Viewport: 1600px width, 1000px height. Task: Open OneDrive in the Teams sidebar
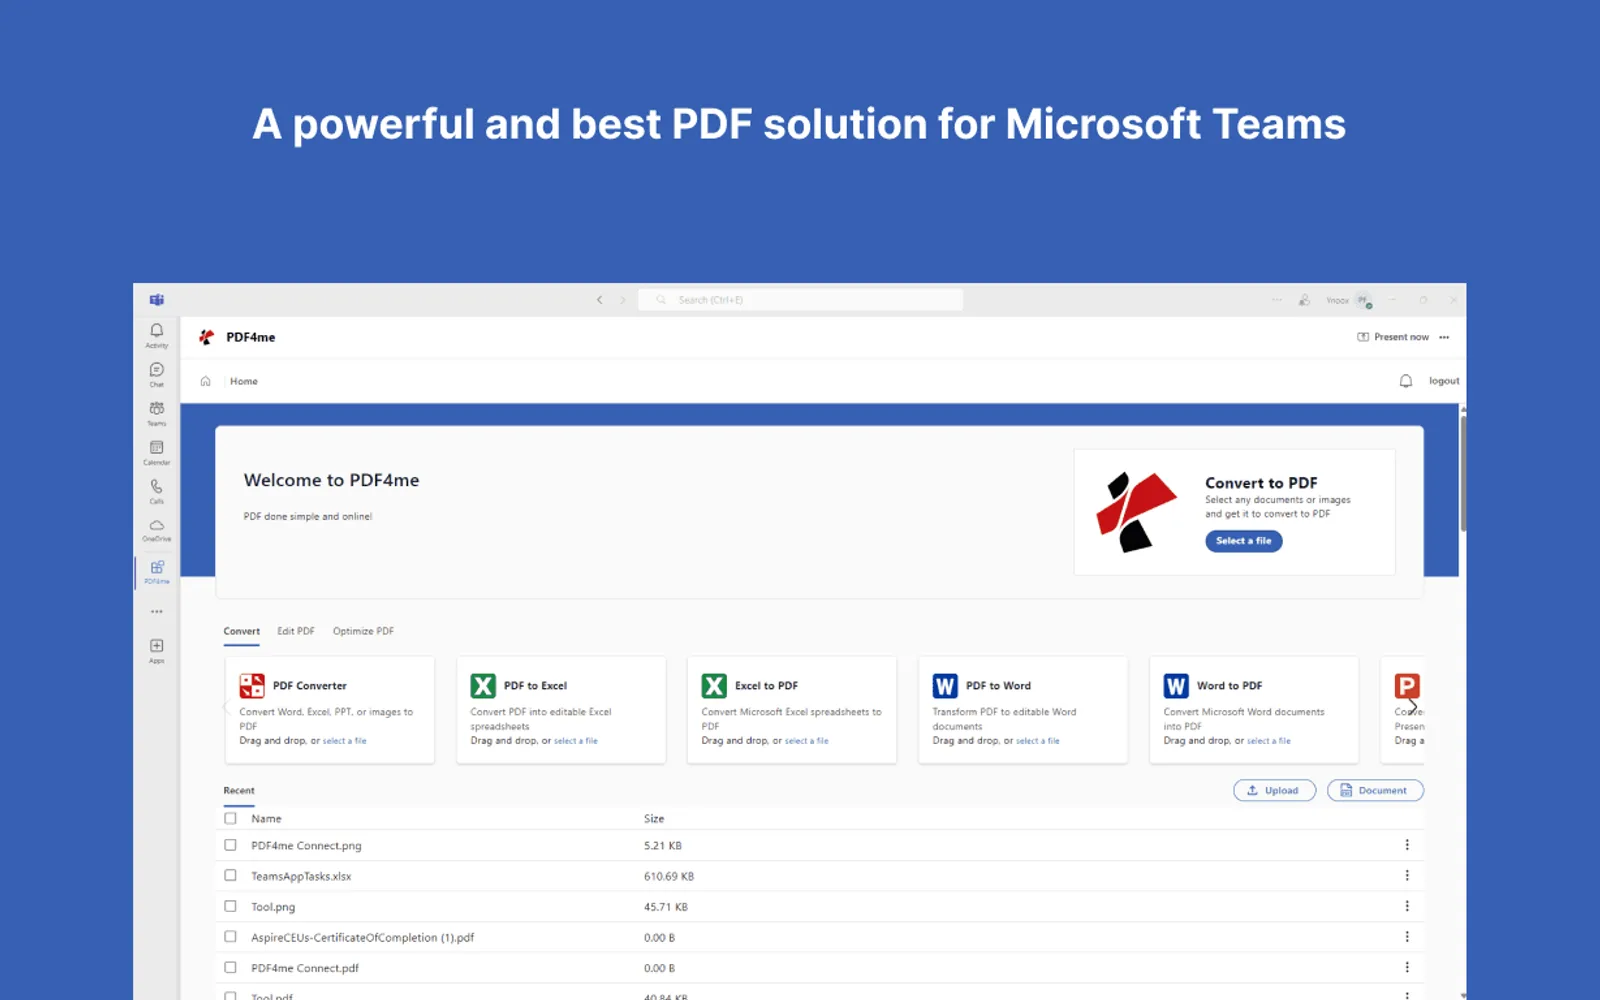coord(157,530)
